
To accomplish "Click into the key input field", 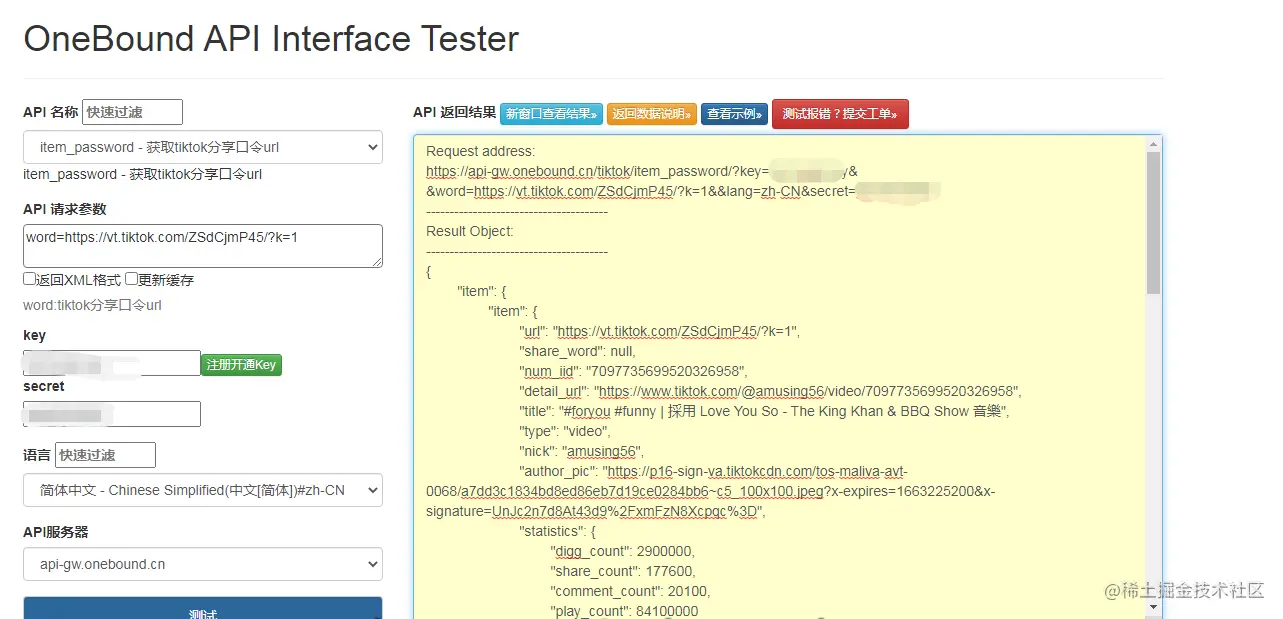I will click(x=112, y=363).
